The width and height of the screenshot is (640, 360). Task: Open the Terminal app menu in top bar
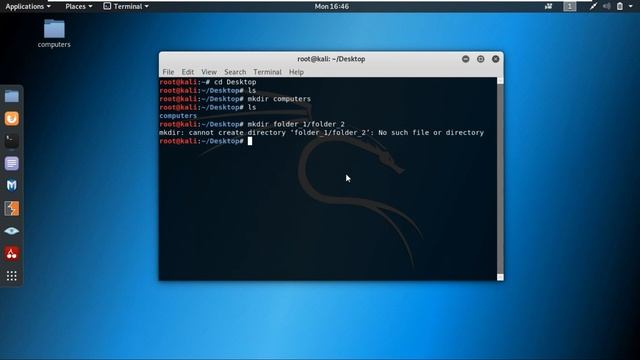coord(126,7)
